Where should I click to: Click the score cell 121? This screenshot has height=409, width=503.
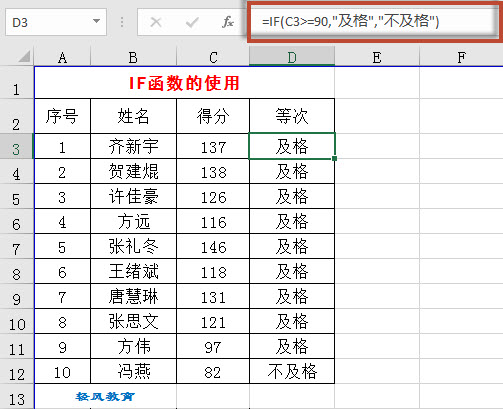point(213,321)
